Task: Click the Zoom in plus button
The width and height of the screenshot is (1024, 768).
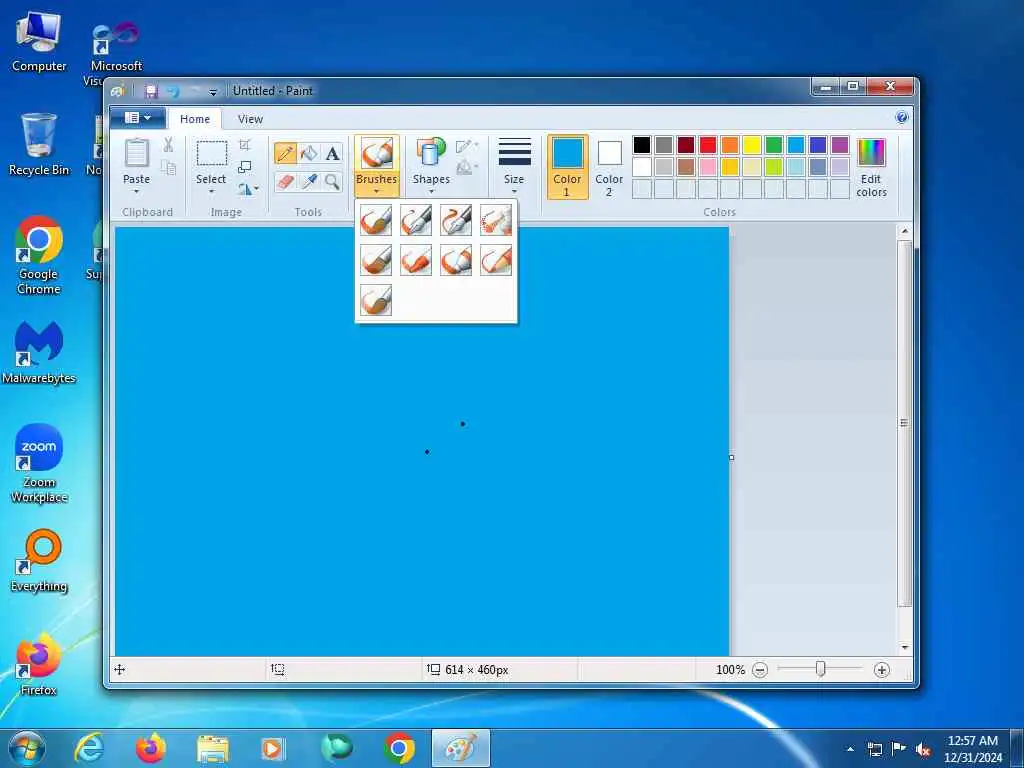Action: (882, 670)
